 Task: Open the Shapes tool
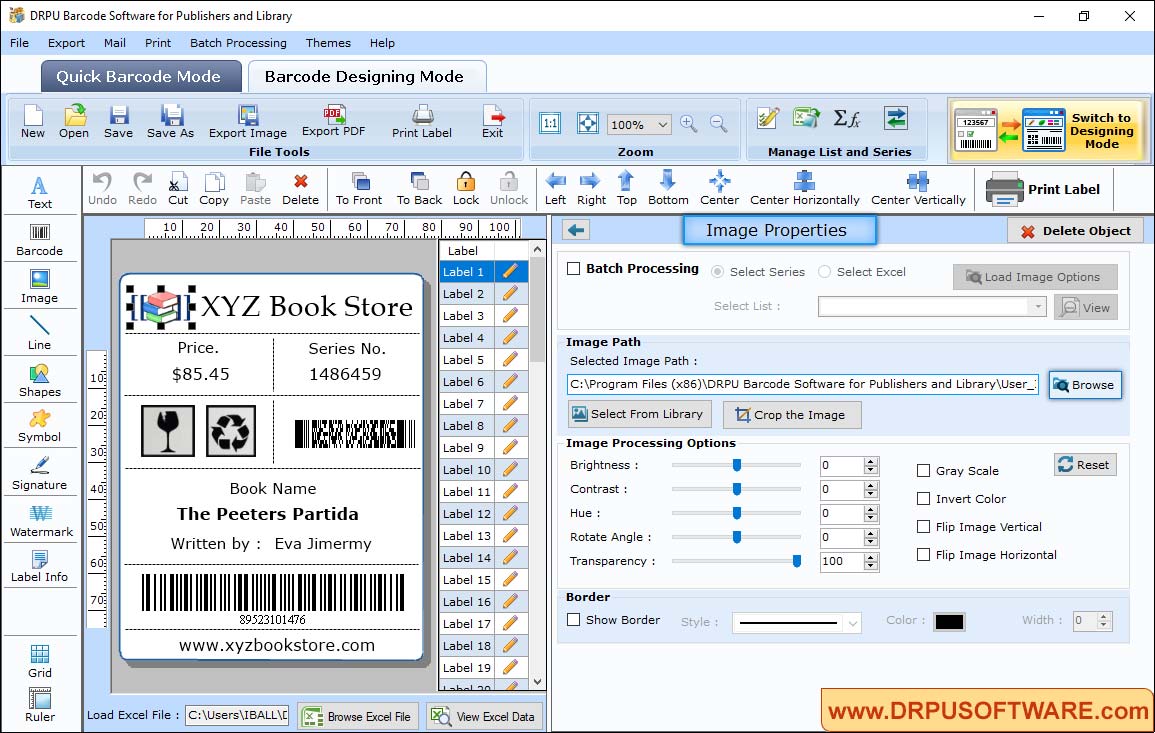pyautogui.click(x=40, y=380)
